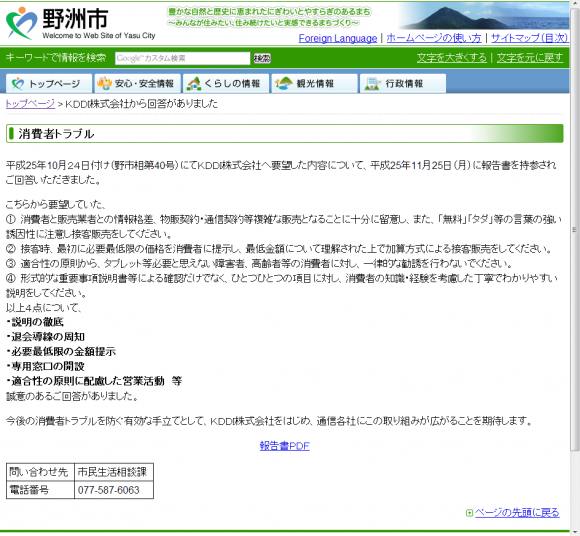
Task: Click the こちらから要望していた line
Action: 56,205
